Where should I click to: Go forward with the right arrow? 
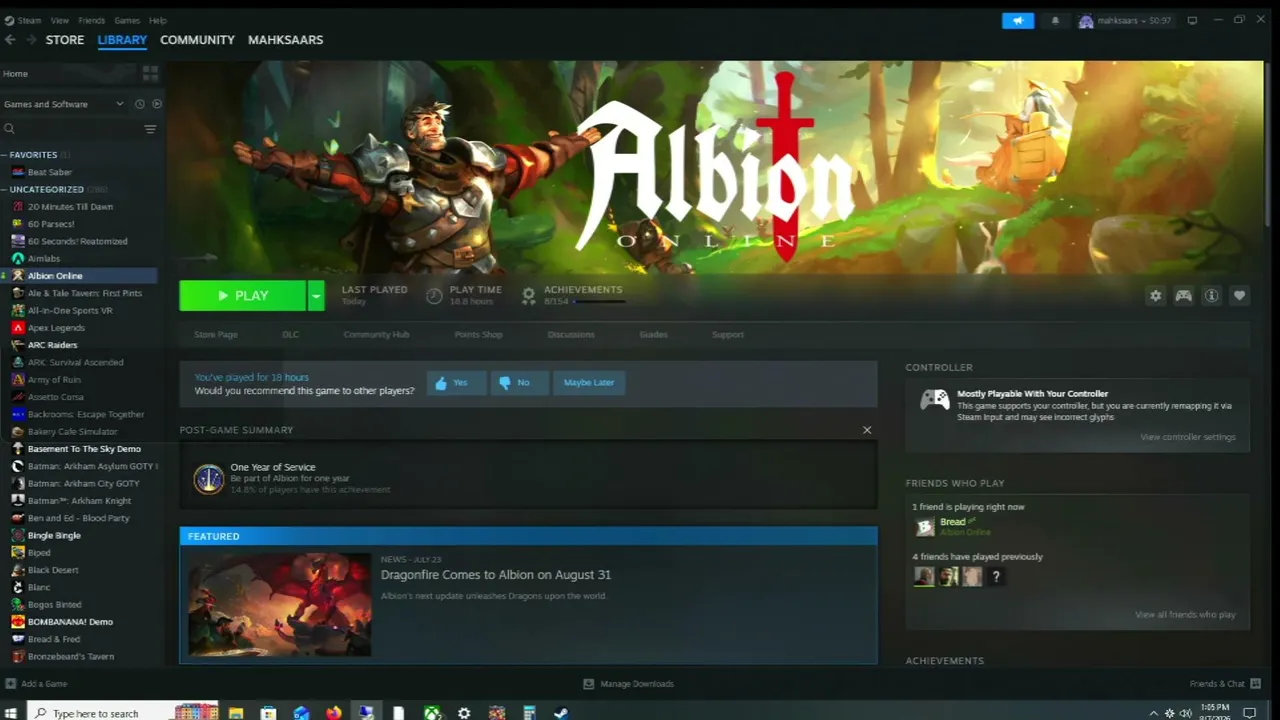point(31,40)
